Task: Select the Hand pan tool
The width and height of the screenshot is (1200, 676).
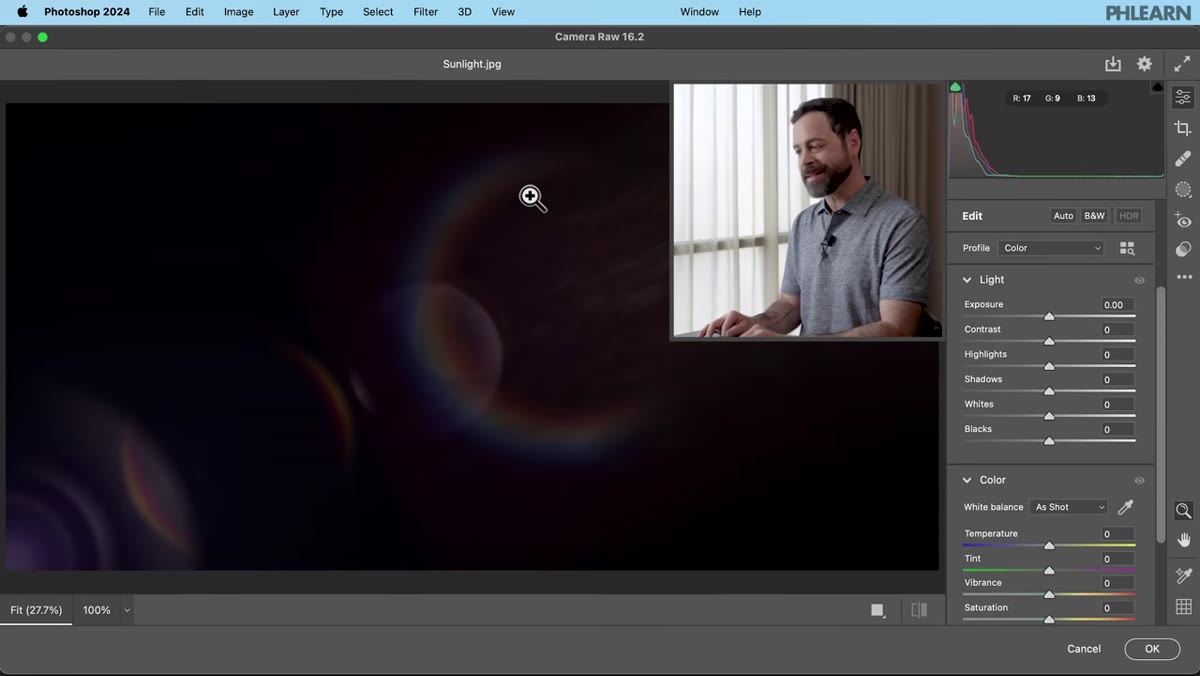Action: [x=1183, y=540]
